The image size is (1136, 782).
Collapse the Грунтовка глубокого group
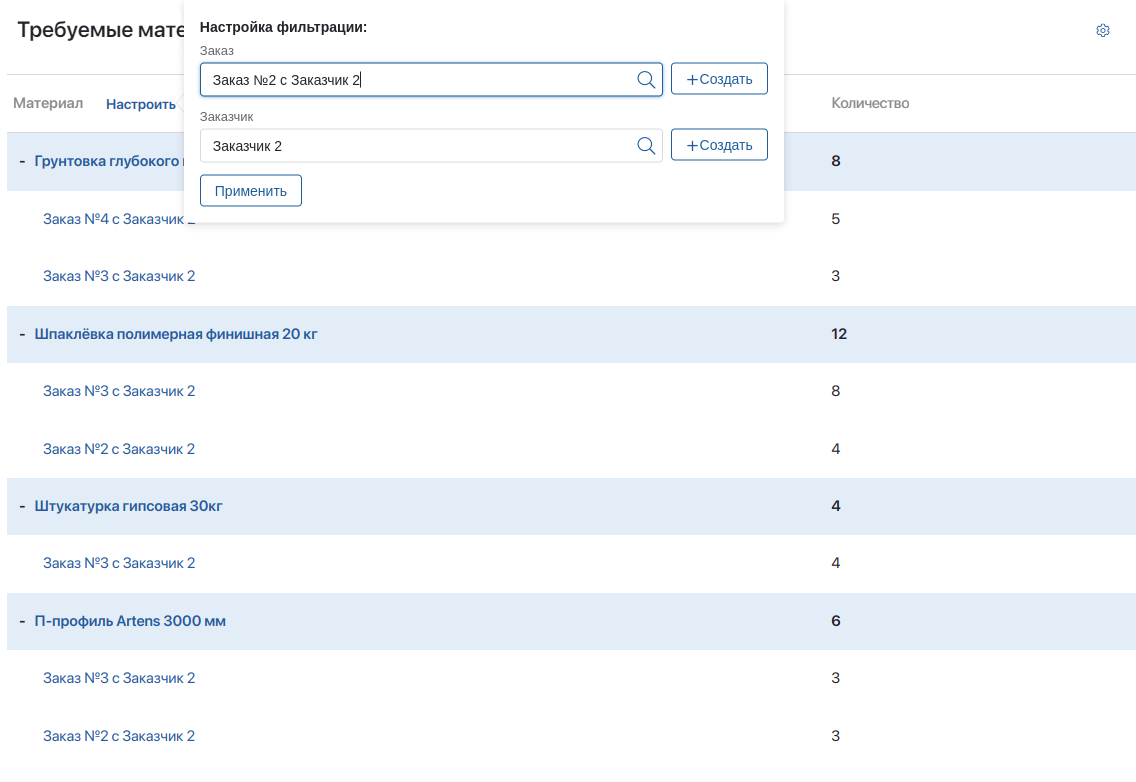coord(22,161)
